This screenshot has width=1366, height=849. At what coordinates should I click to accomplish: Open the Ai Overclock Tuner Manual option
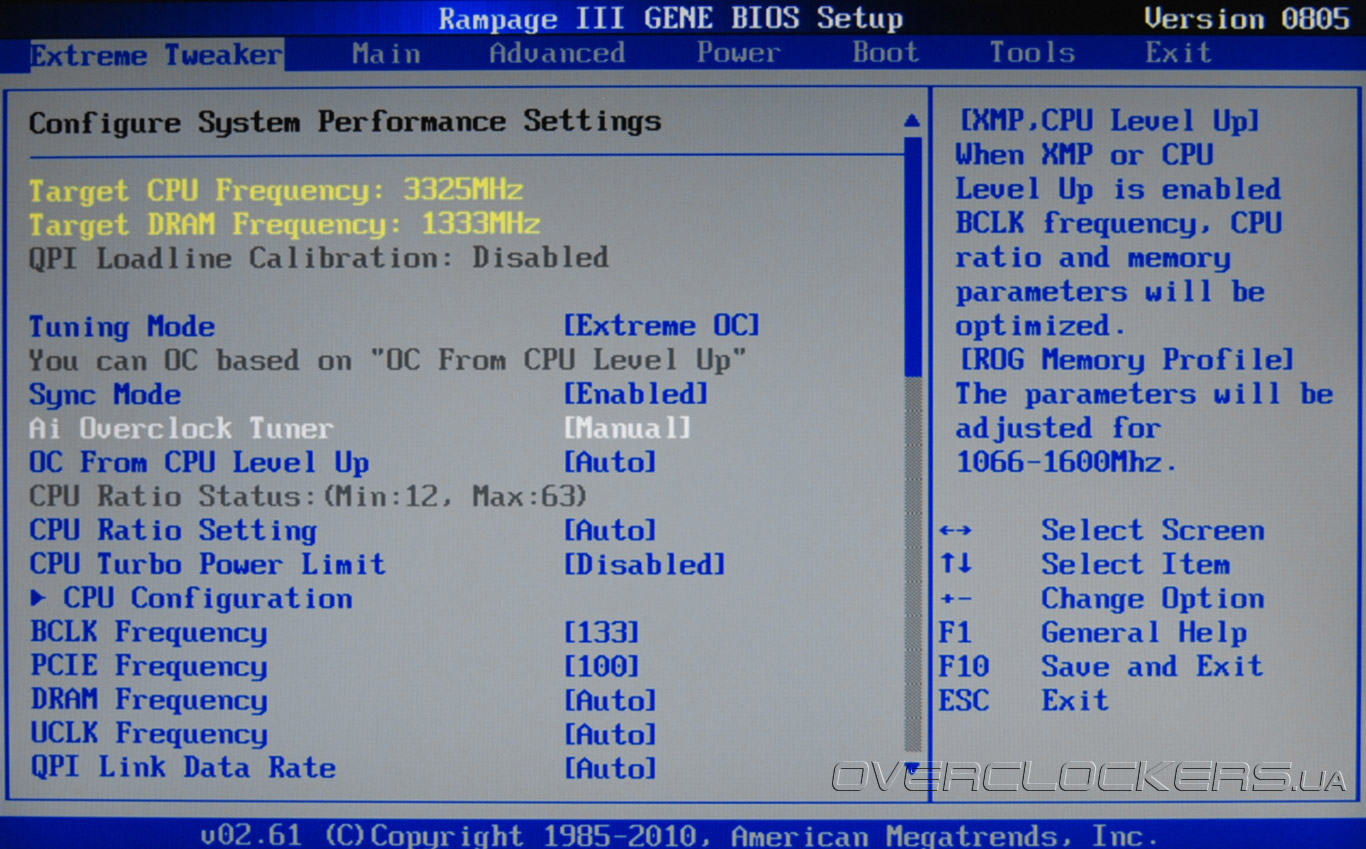tap(627, 428)
